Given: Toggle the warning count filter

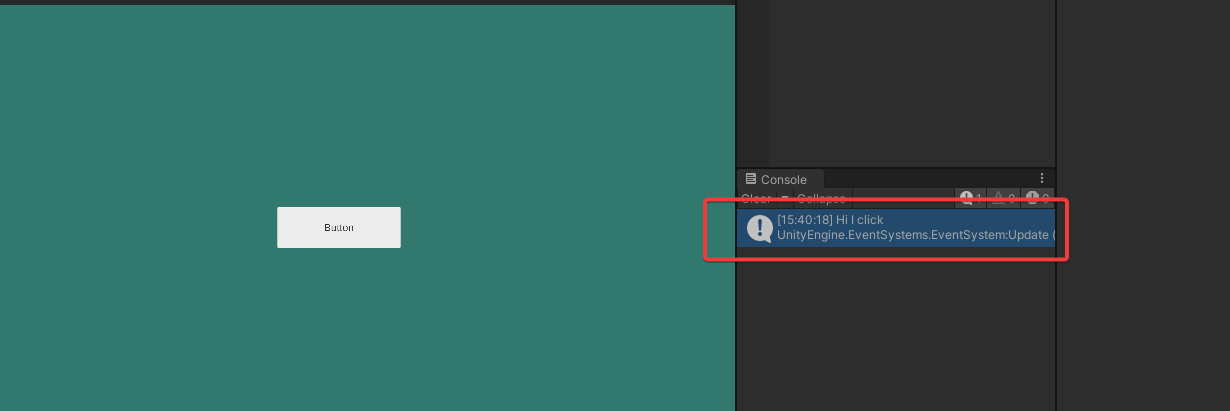Looking at the screenshot, I should (1003, 198).
